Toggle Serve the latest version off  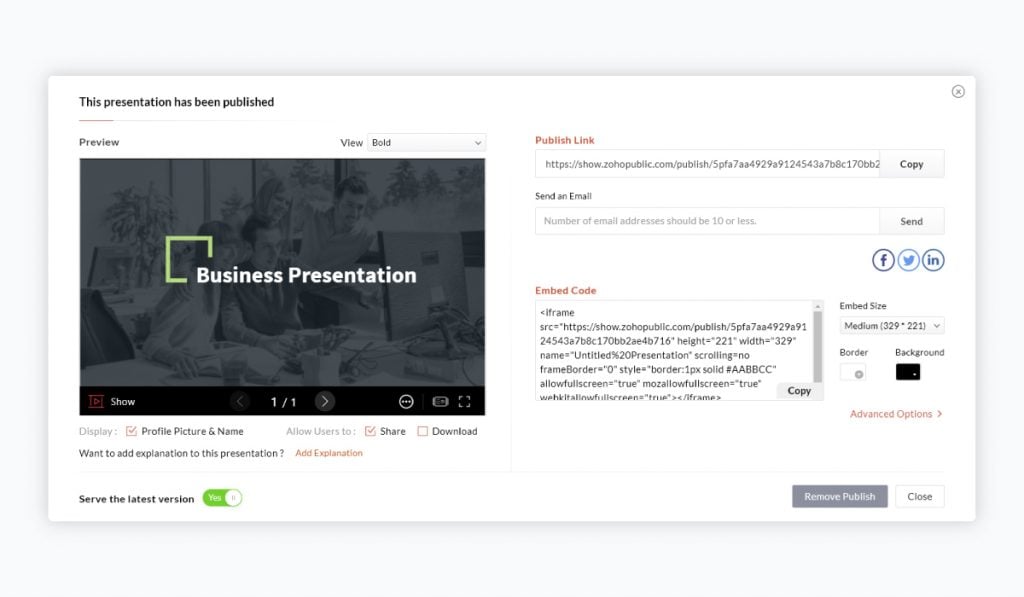click(221, 497)
